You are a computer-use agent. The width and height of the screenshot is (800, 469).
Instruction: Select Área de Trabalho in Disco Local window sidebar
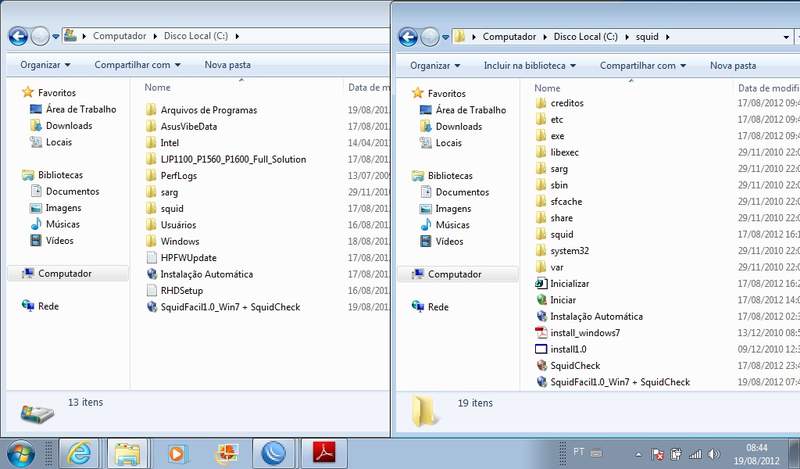click(73, 109)
